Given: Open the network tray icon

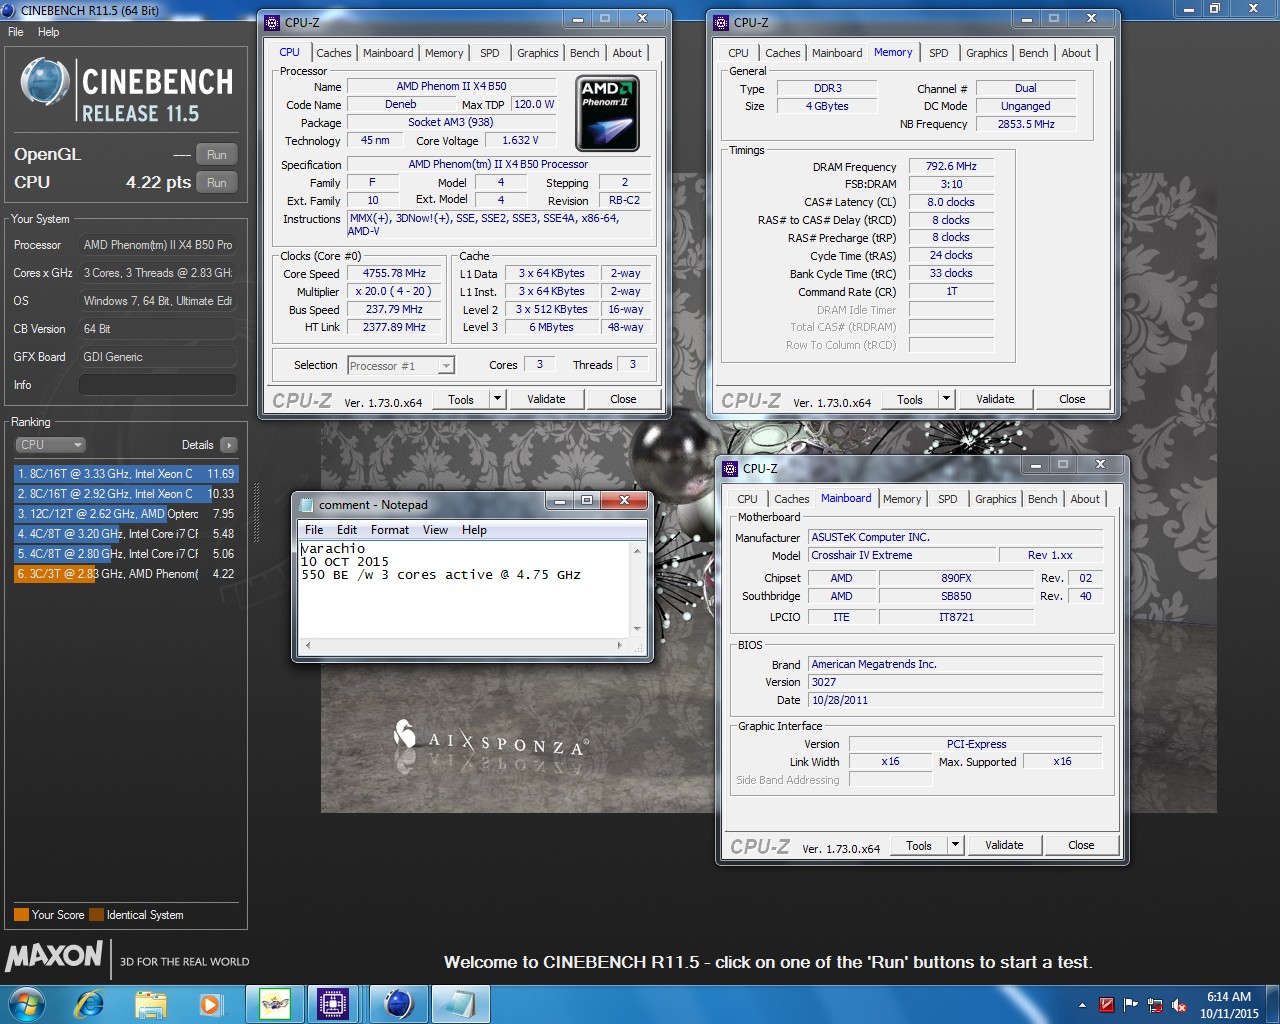Looking at the screenshot, I should (x=1155, y=1005).
